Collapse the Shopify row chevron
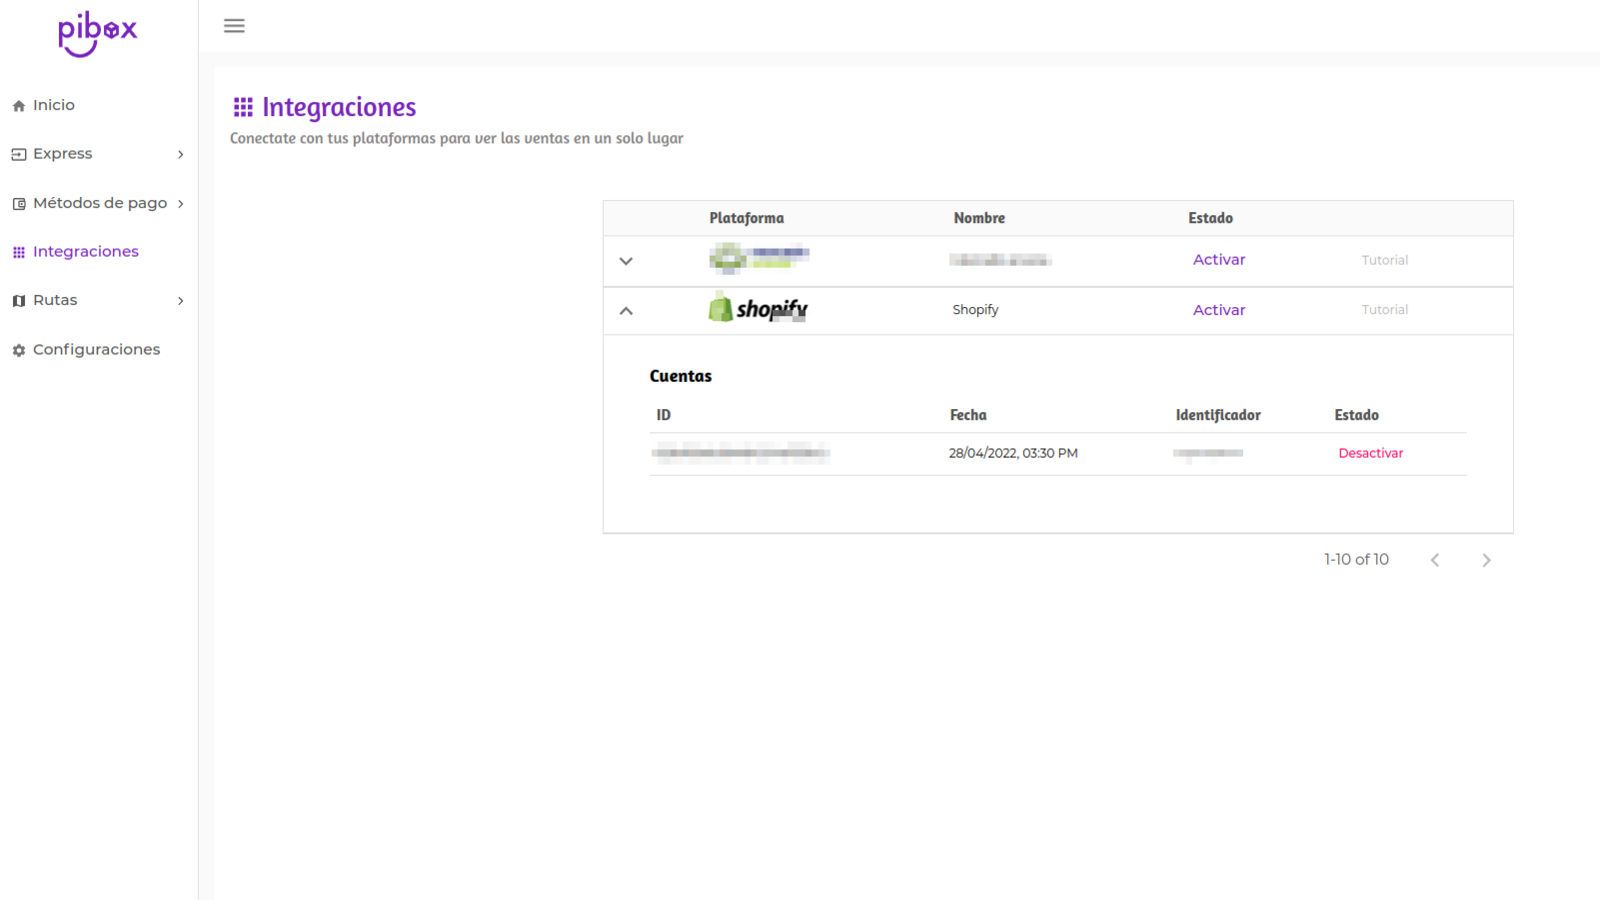 click(626, 311)
